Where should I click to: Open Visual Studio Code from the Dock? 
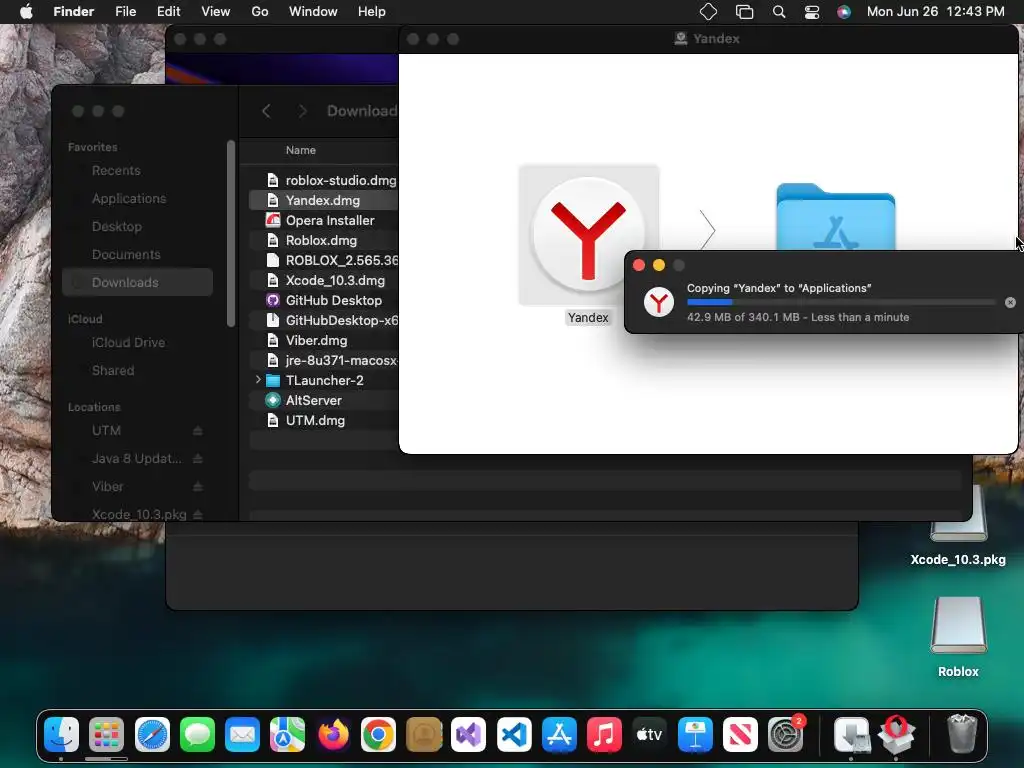514,735
